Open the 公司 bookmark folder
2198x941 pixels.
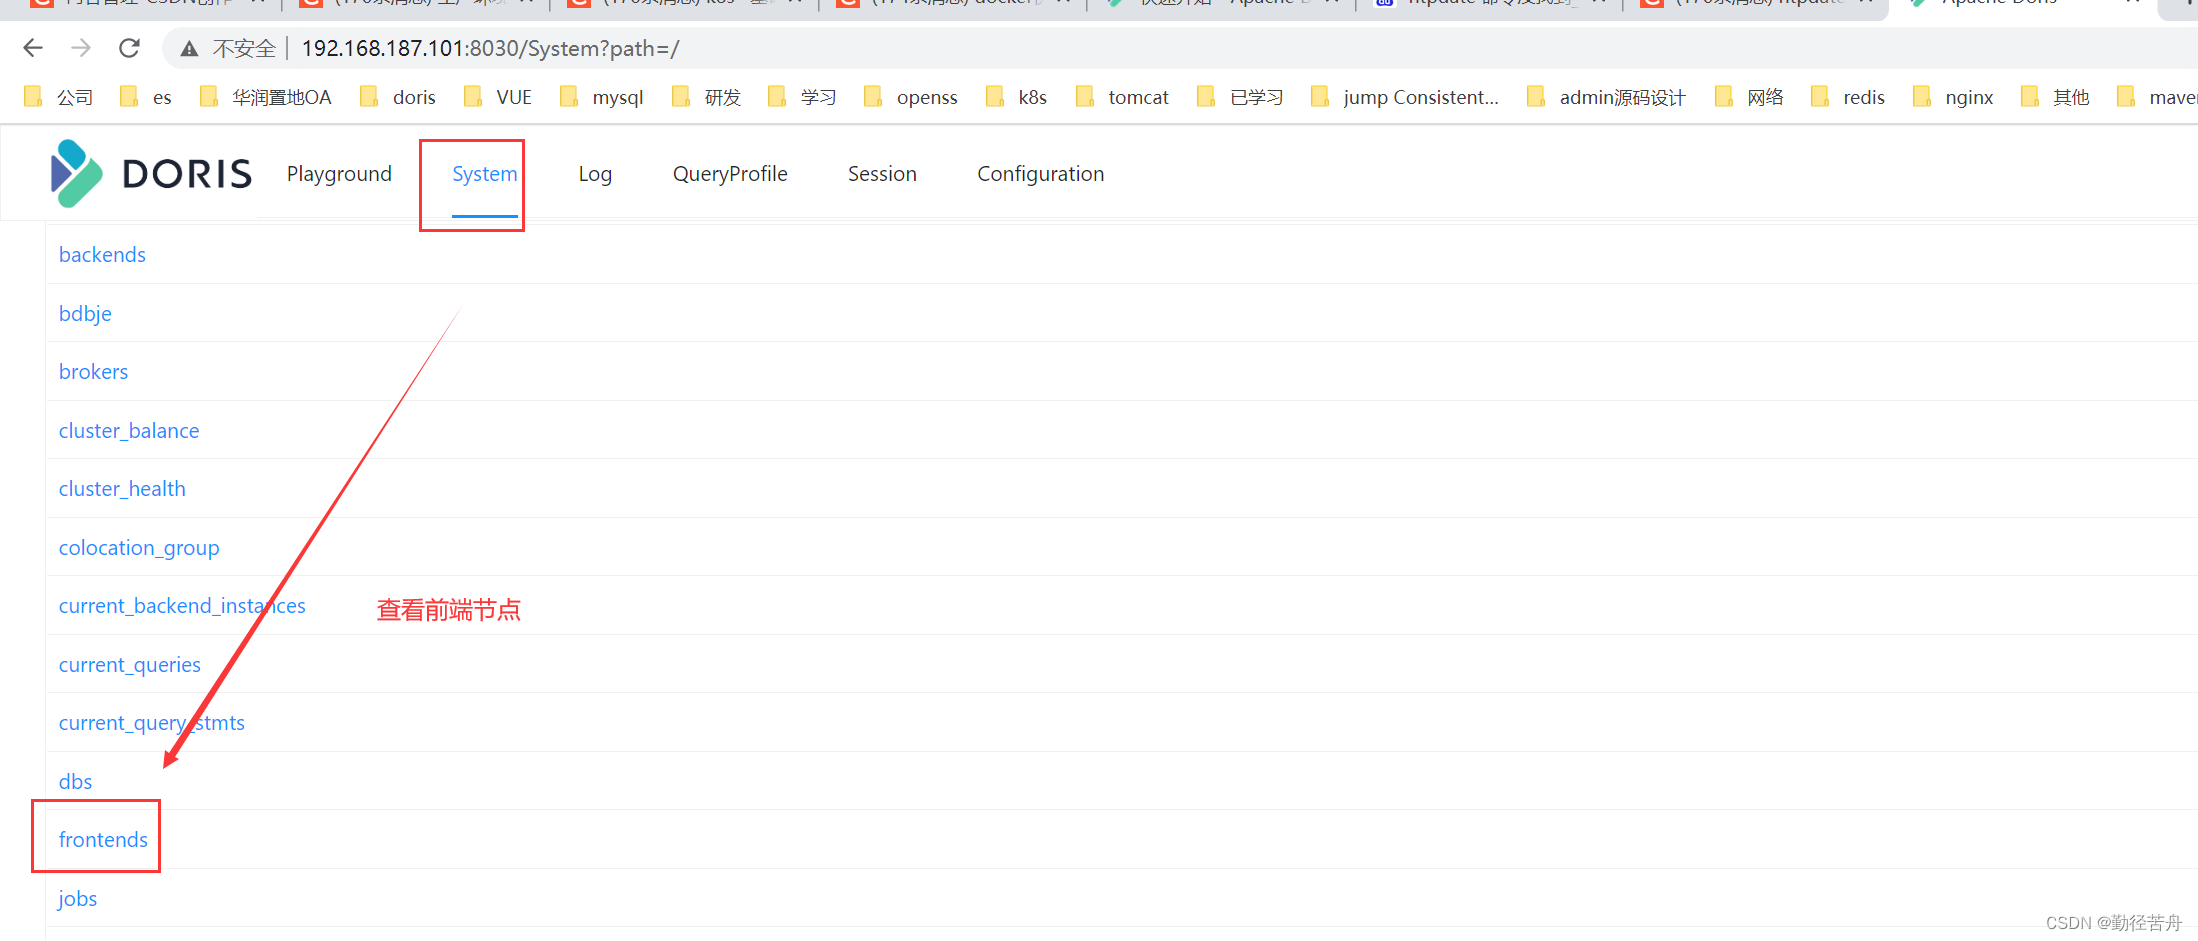pyautogui.click(x=58, y=97)
